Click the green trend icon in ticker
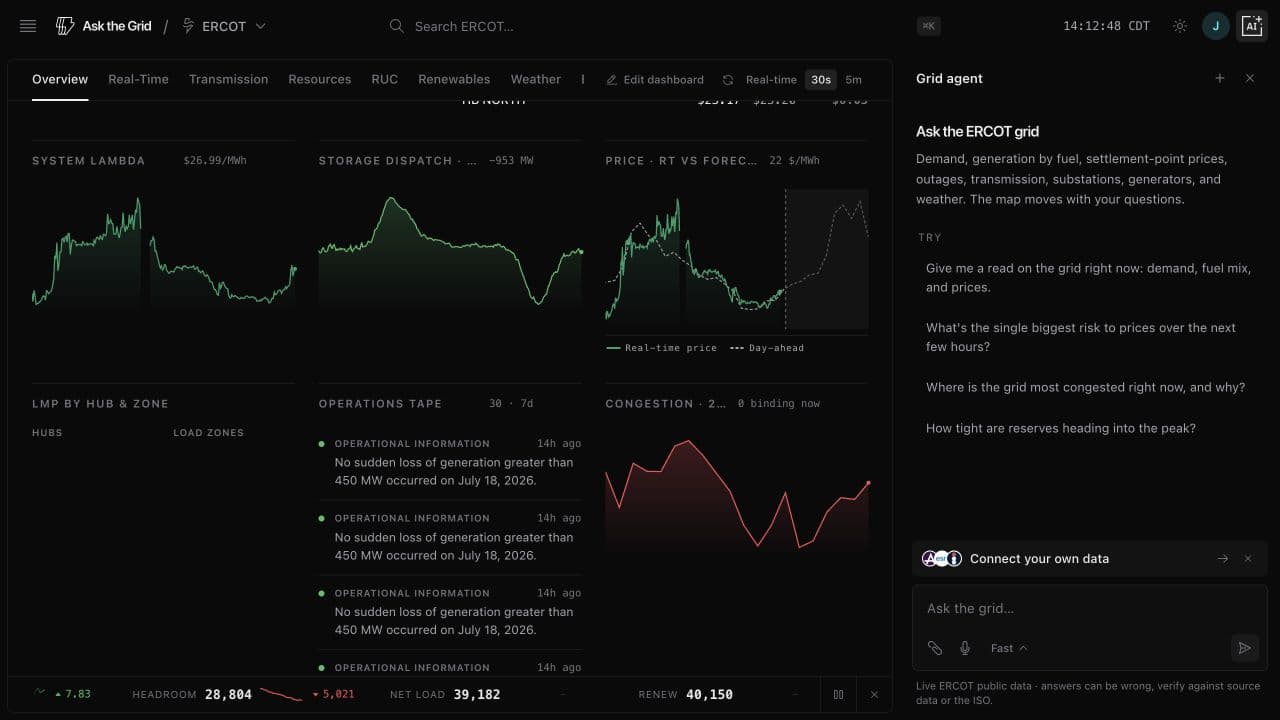The height and width of the screenshot is (720, 1280). [x=40, y=692]
